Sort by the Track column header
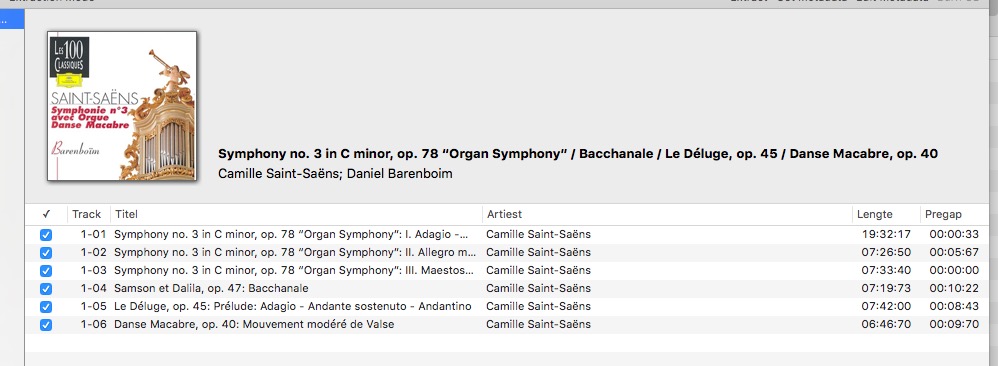998x366 pixels. tap(88, 215)
